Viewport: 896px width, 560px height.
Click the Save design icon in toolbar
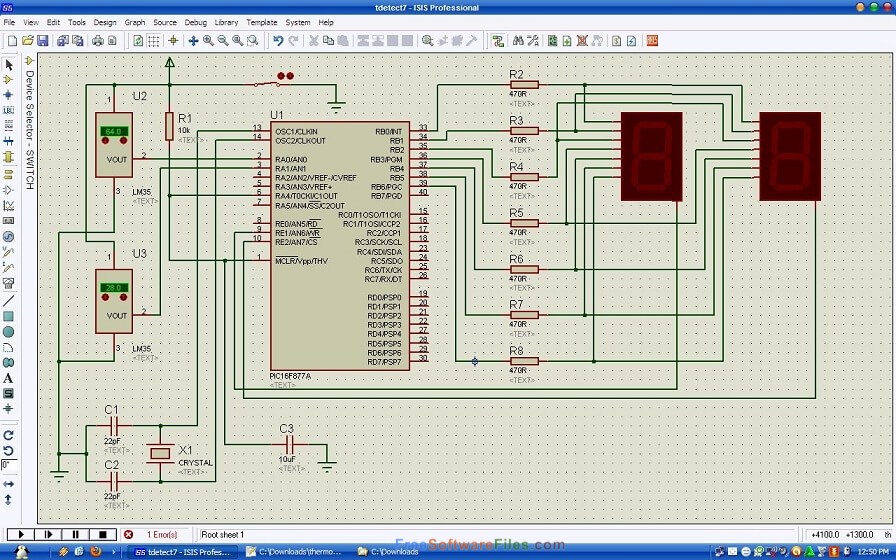tap(43, 41)
